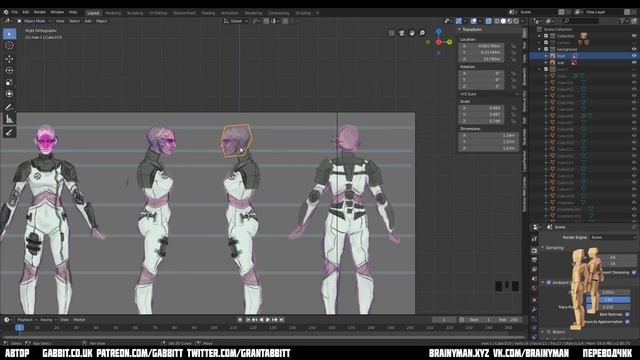640x360 pixels.
Task: Adjust the highlighted blue AO factor slider
Action: (x=608, y=300)
